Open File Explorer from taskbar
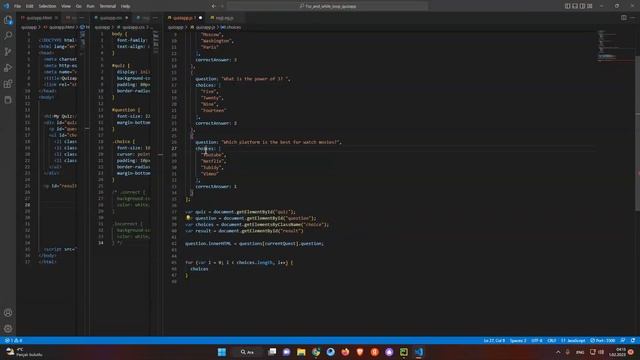Screen dimensions: 640x360 301,352
